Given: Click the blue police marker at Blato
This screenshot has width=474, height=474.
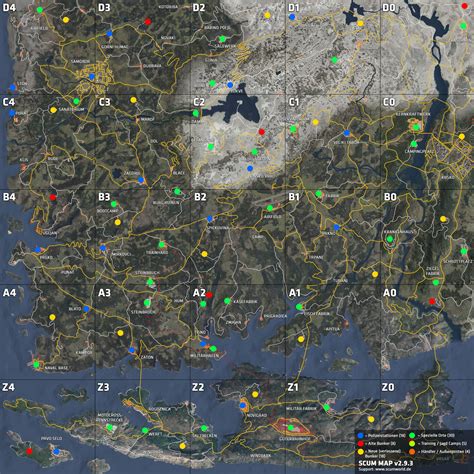Looking at the screenshot, I should point(86,309).
